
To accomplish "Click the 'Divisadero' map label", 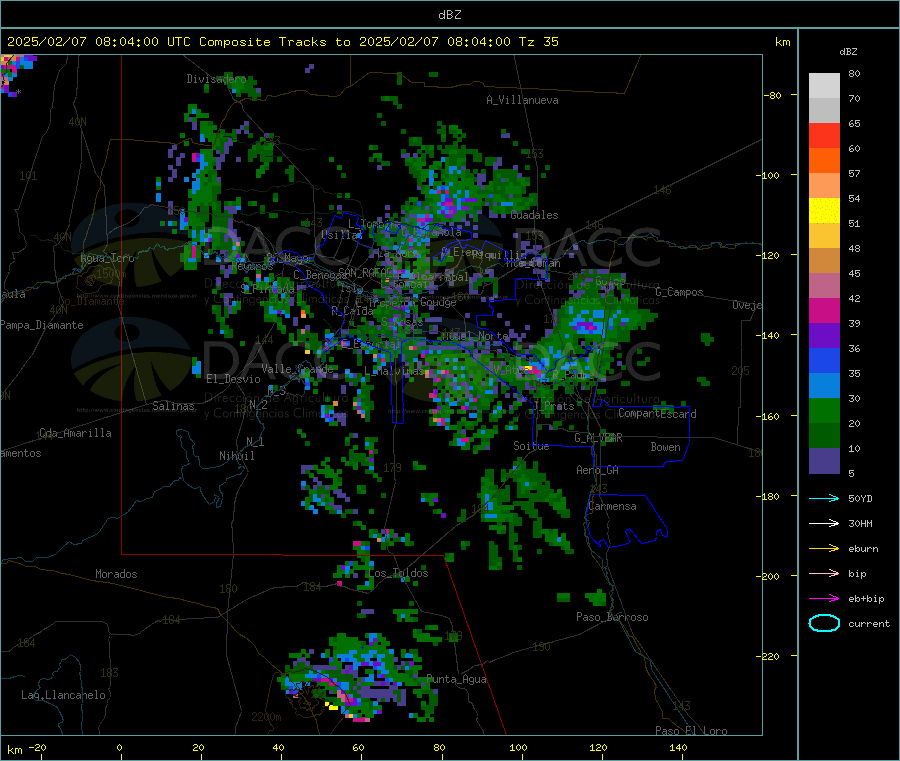I will (216, 79).
